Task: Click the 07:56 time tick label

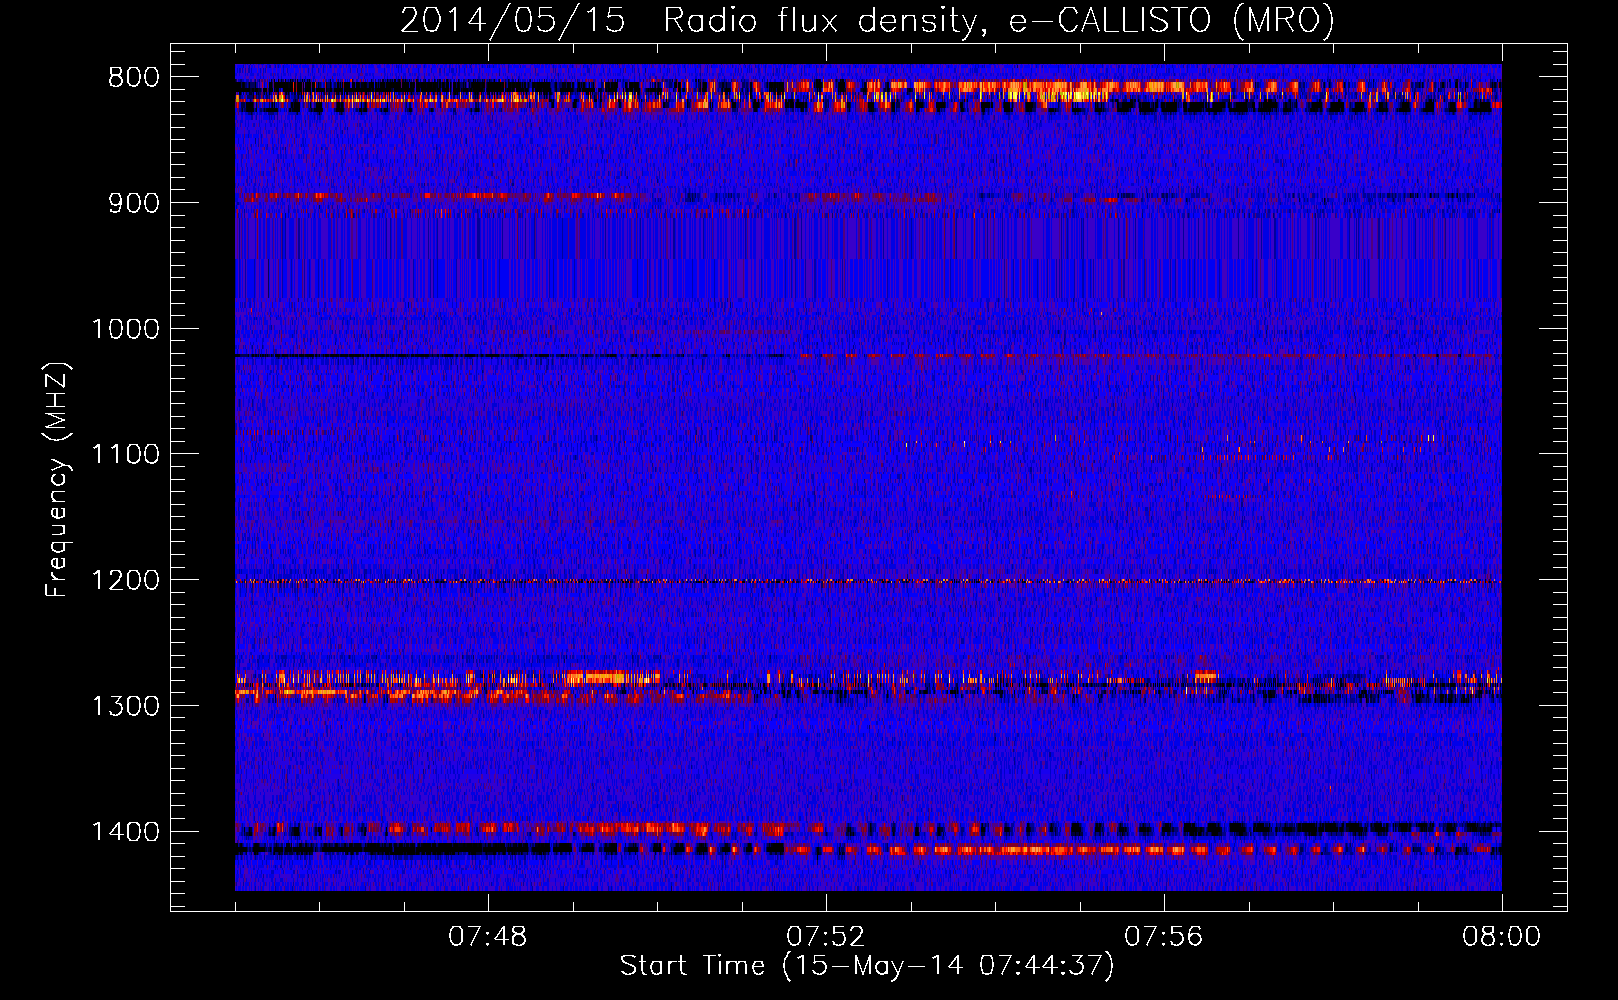Action: 1164,937
